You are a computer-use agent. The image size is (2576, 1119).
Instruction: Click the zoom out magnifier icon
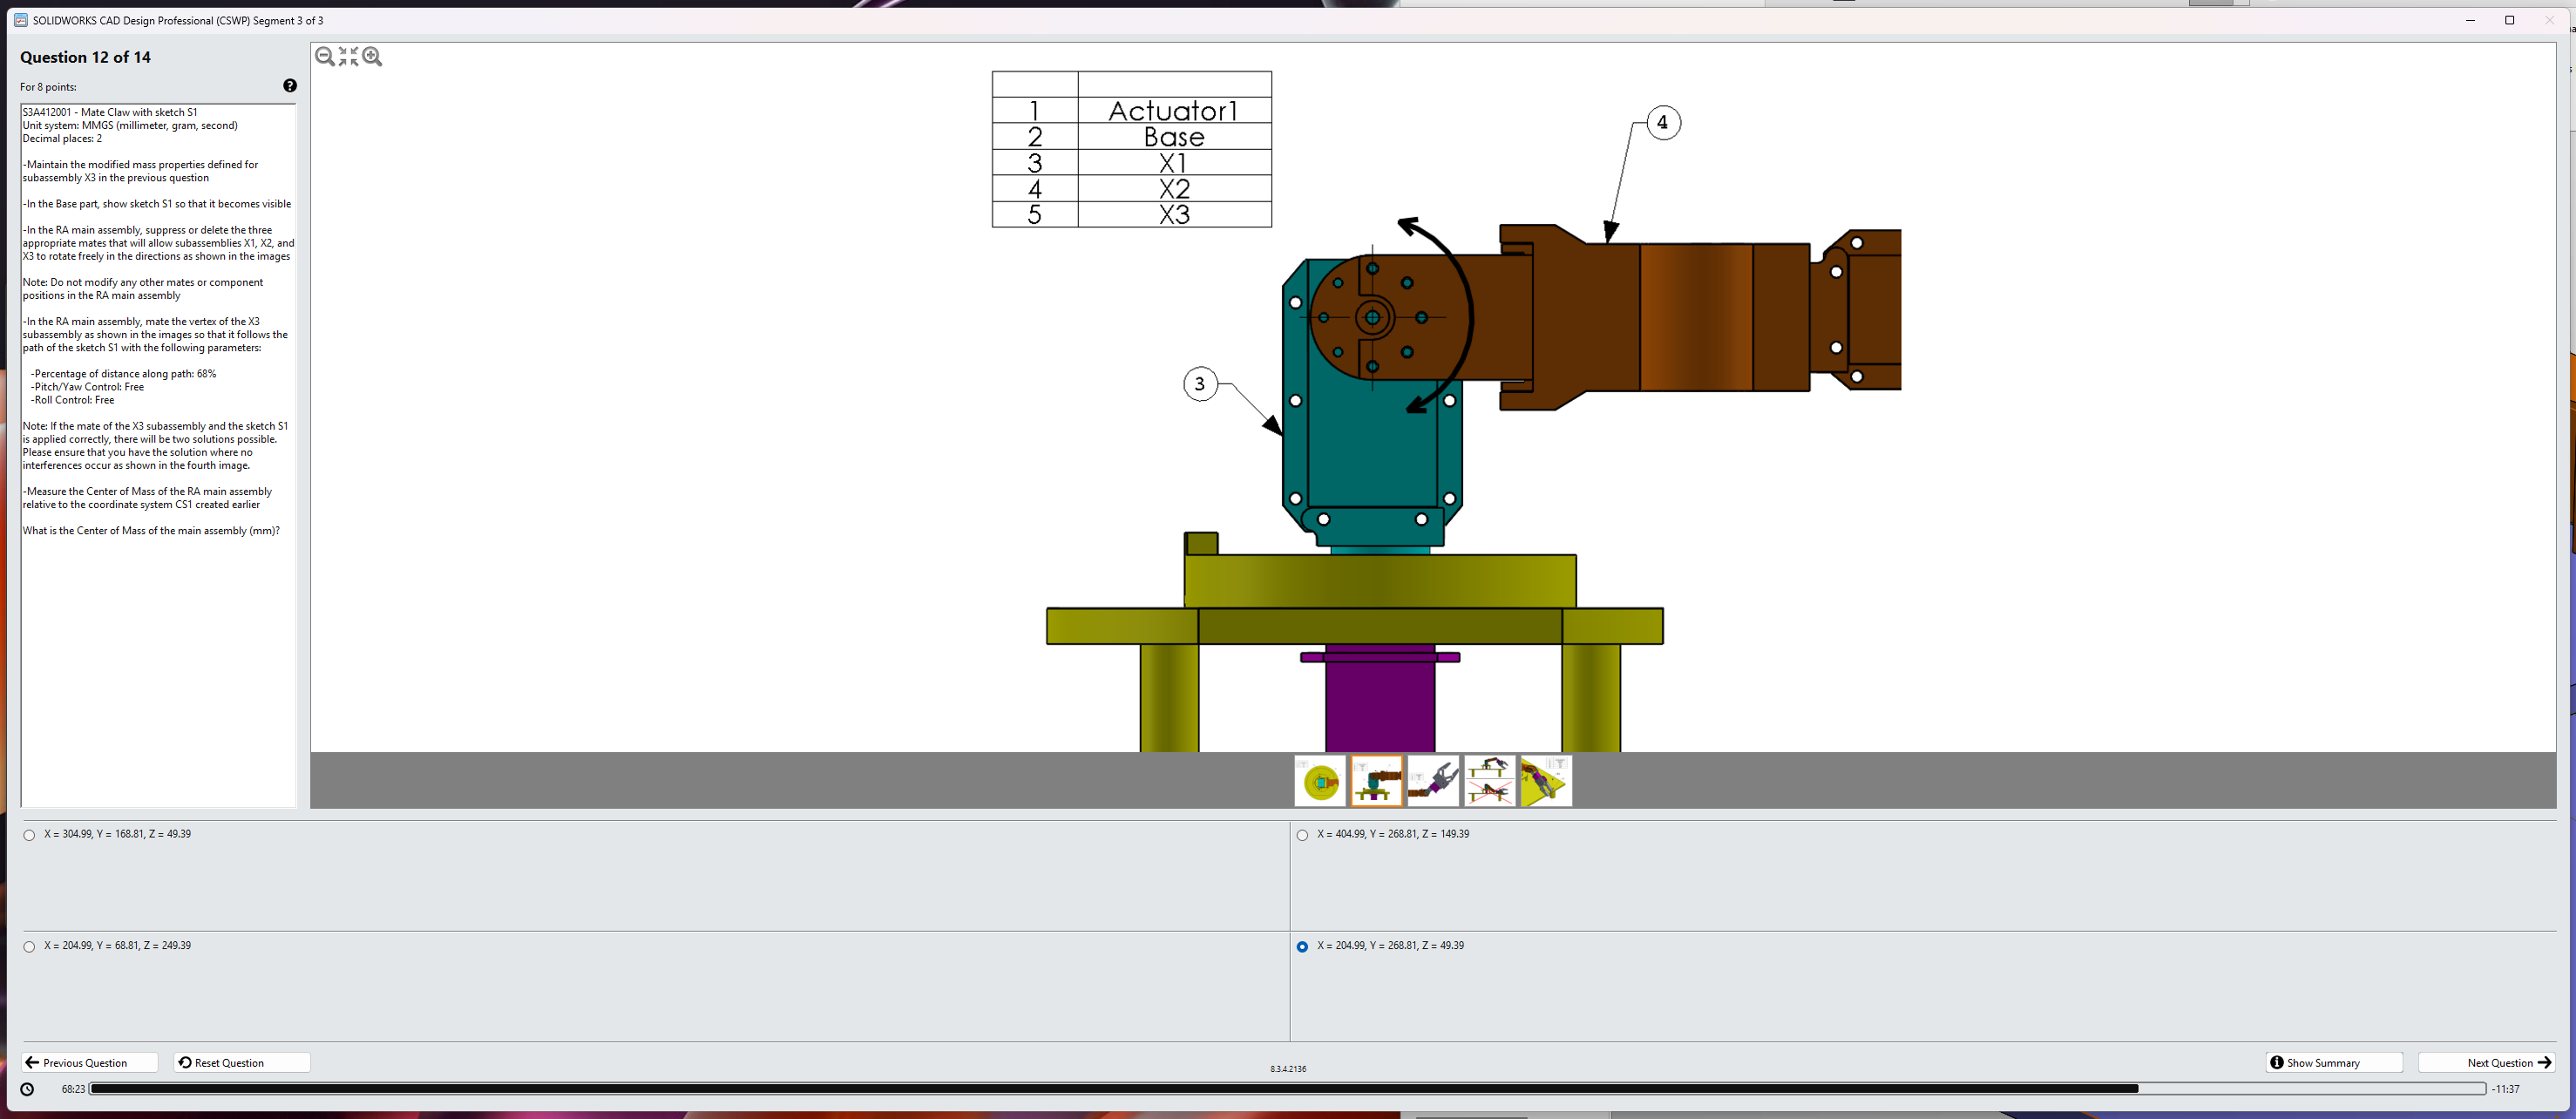324,57
